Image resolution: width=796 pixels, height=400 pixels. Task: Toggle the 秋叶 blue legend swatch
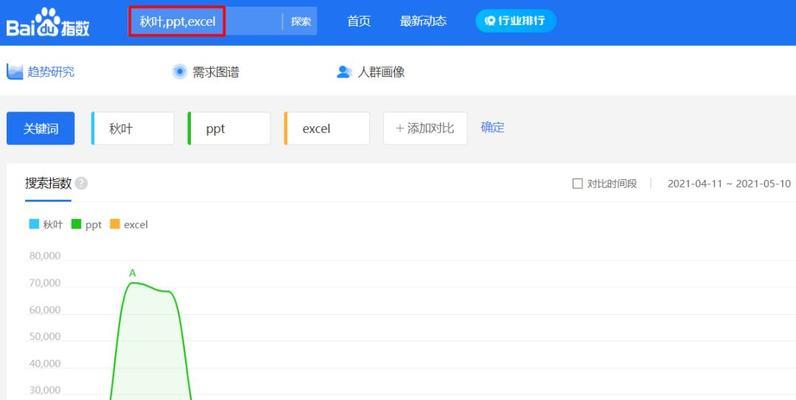point(34,224)
